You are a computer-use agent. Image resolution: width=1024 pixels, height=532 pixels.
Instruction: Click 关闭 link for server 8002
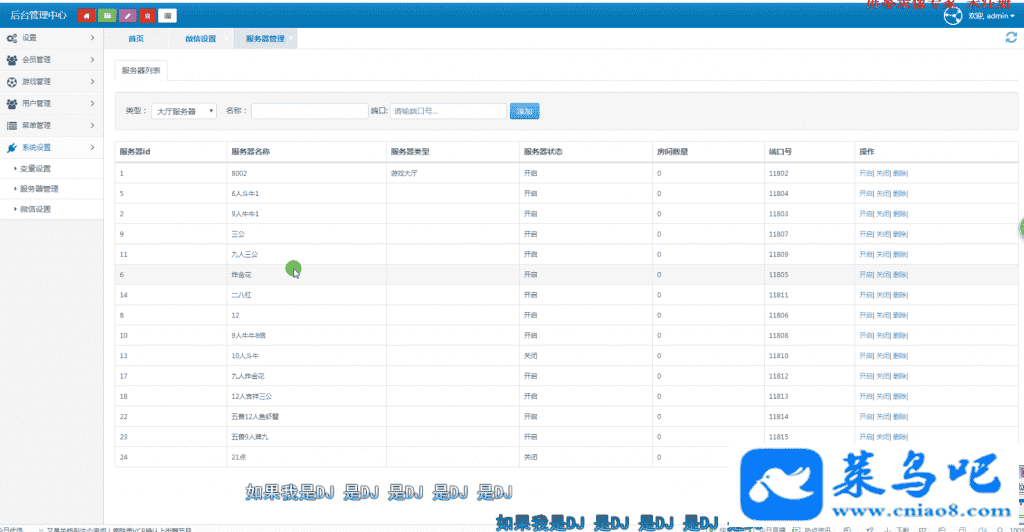tap(883, 173)
